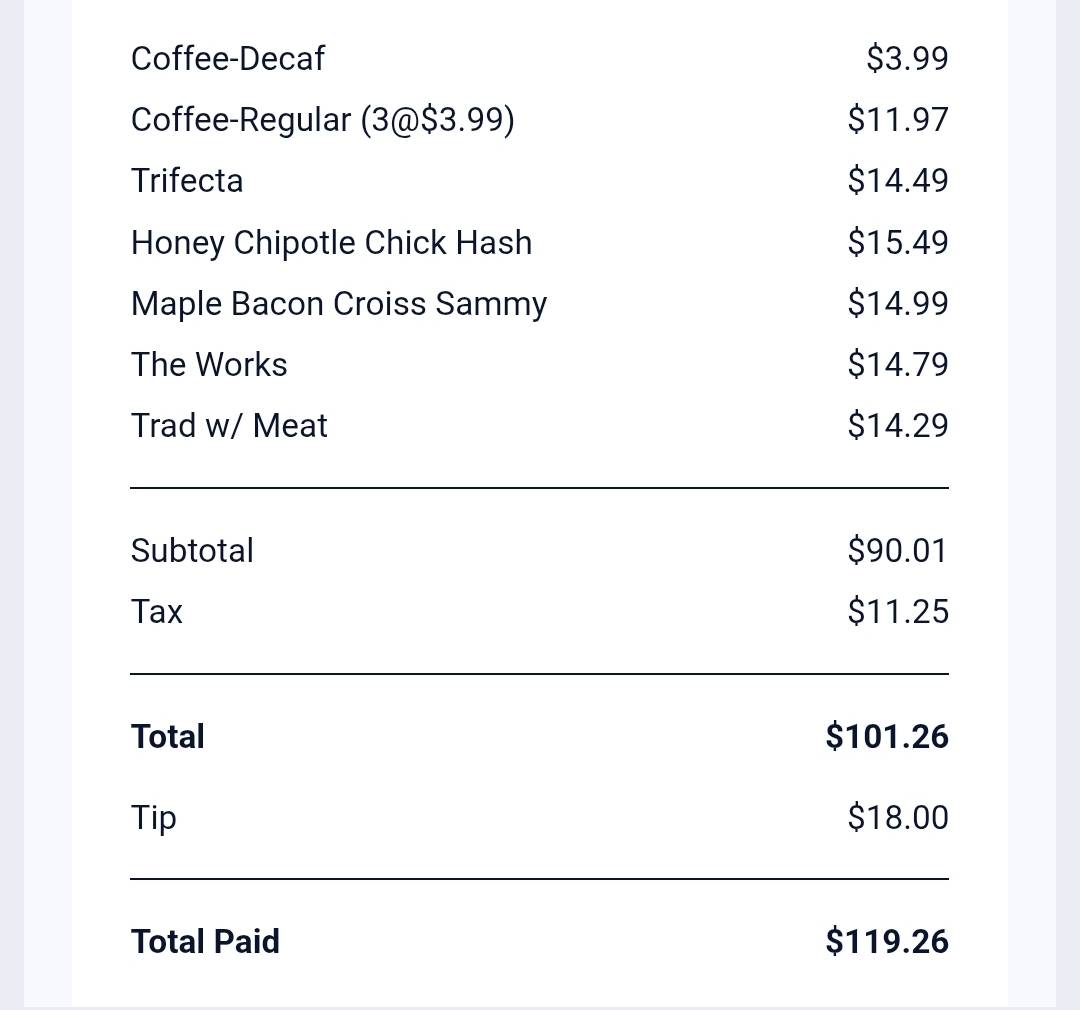The image size is (1080, 1010).
Task: Select the $119.26 total paid amount
Action: tap(887, 942)
